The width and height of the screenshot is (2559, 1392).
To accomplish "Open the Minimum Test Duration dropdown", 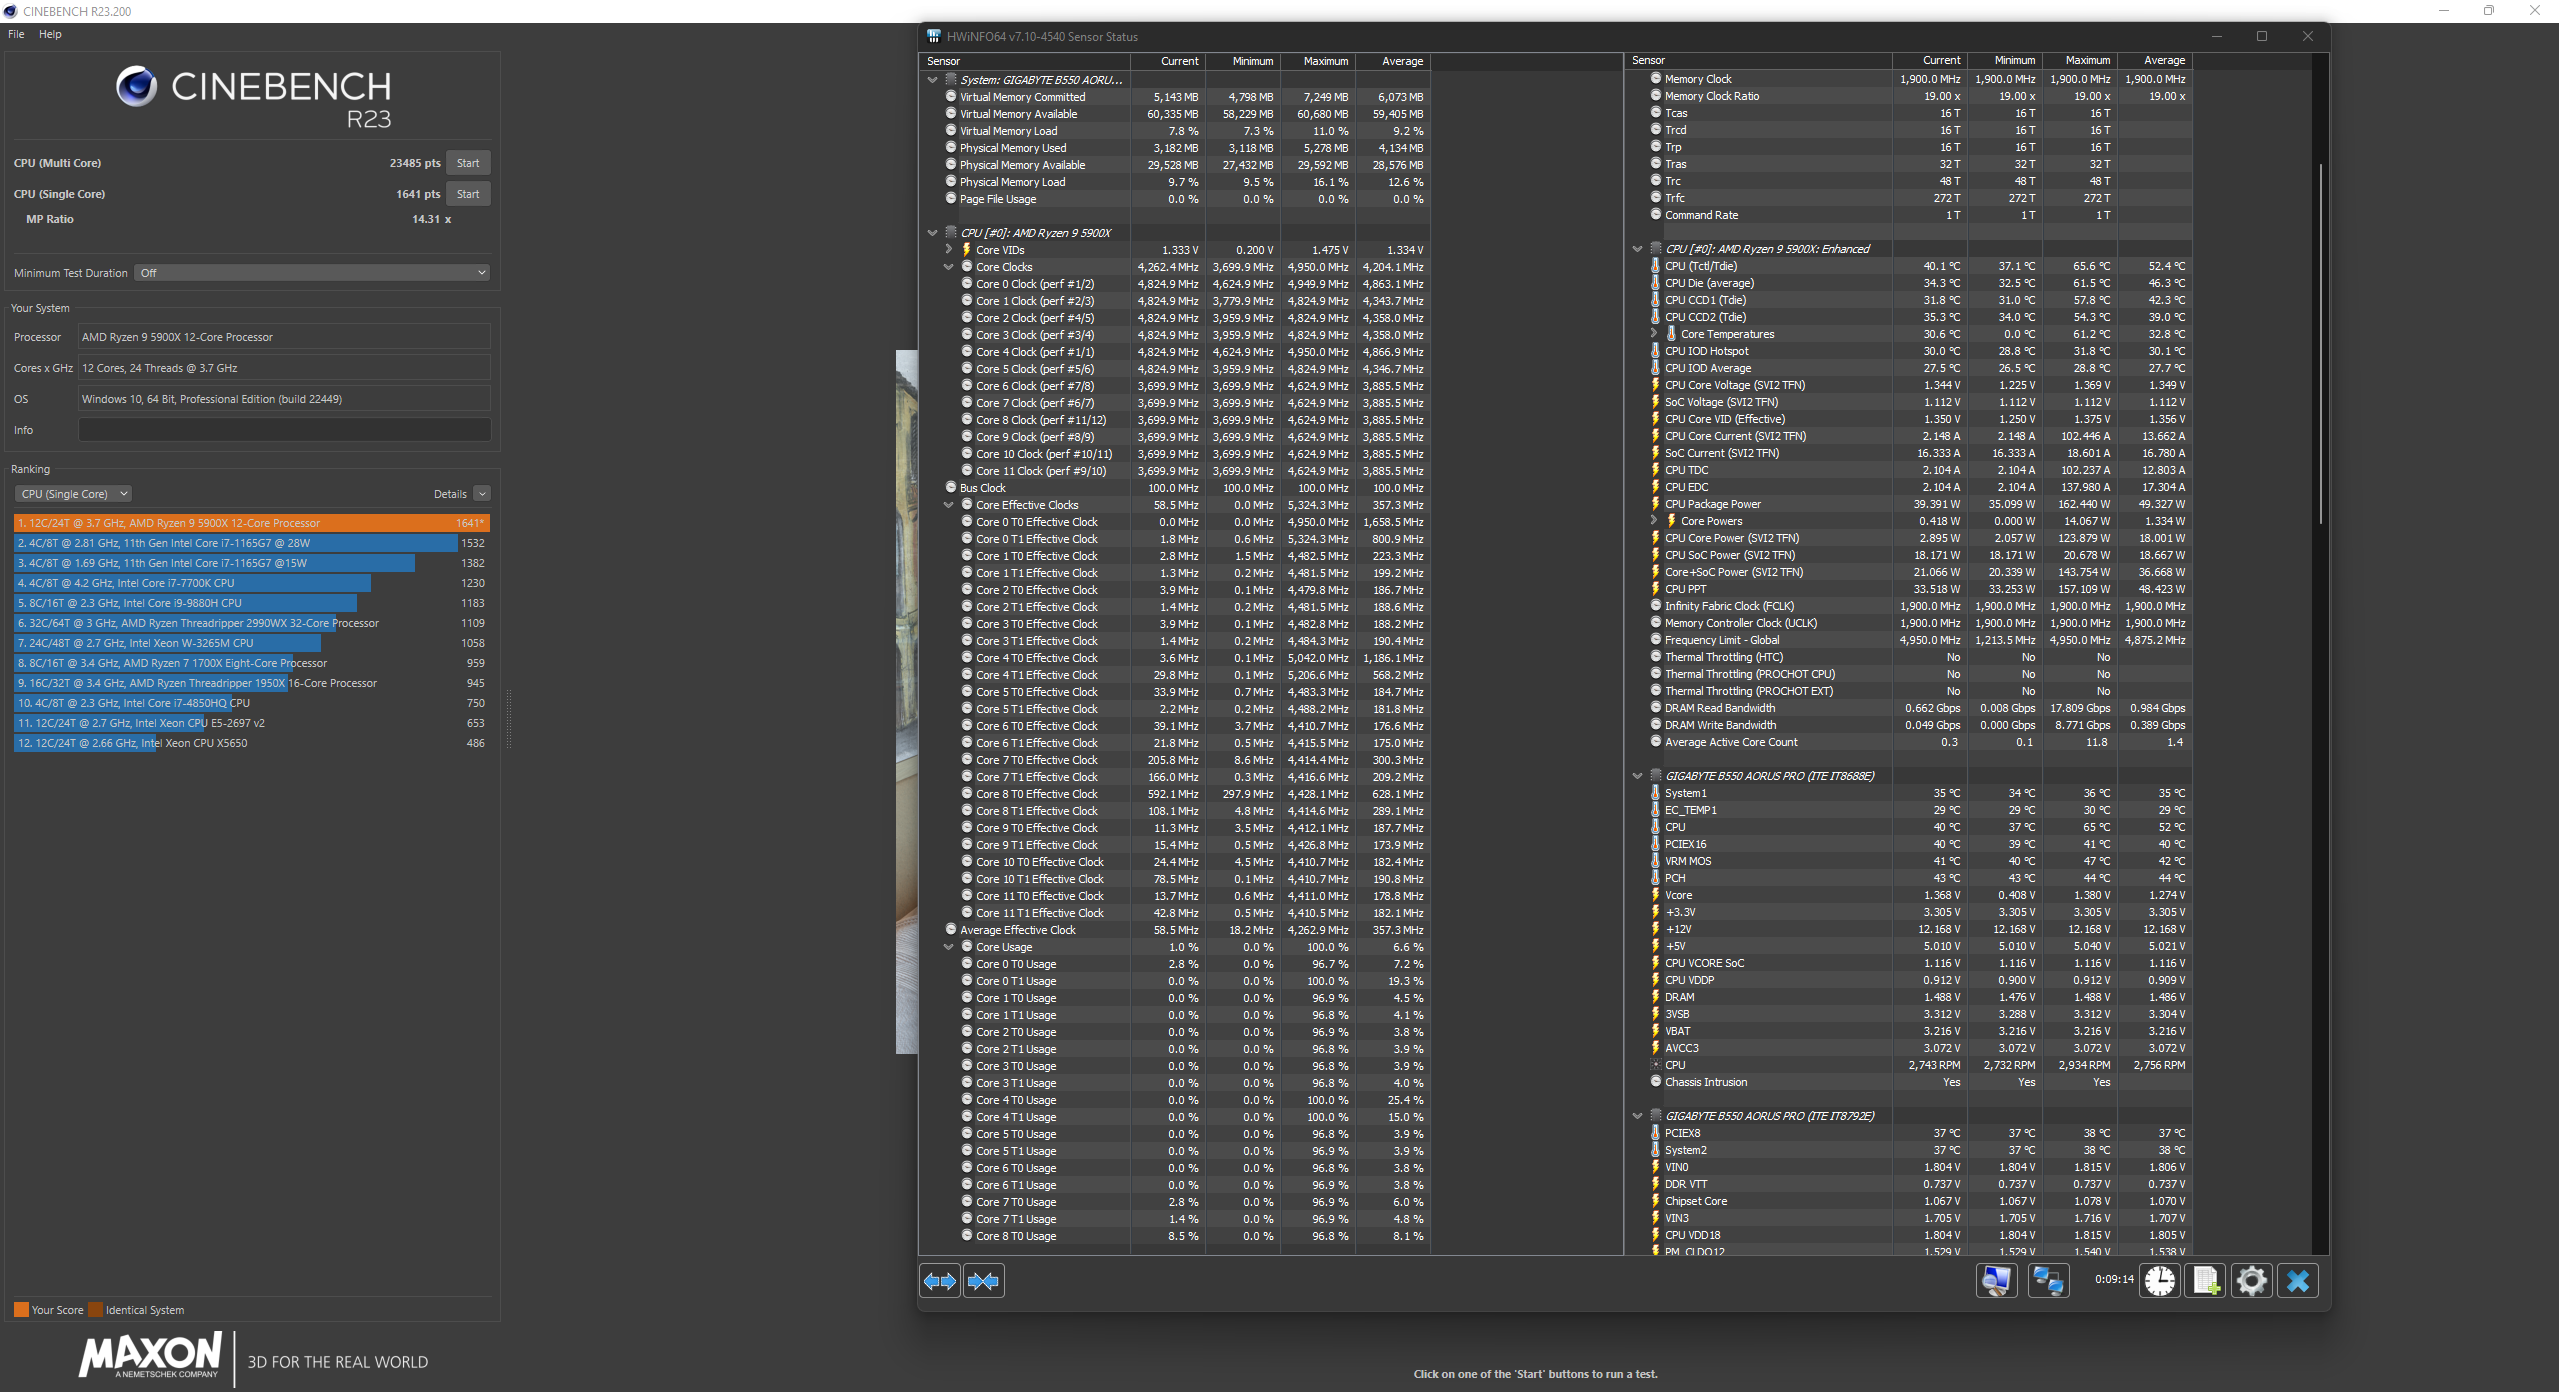I will pos(313,273).
